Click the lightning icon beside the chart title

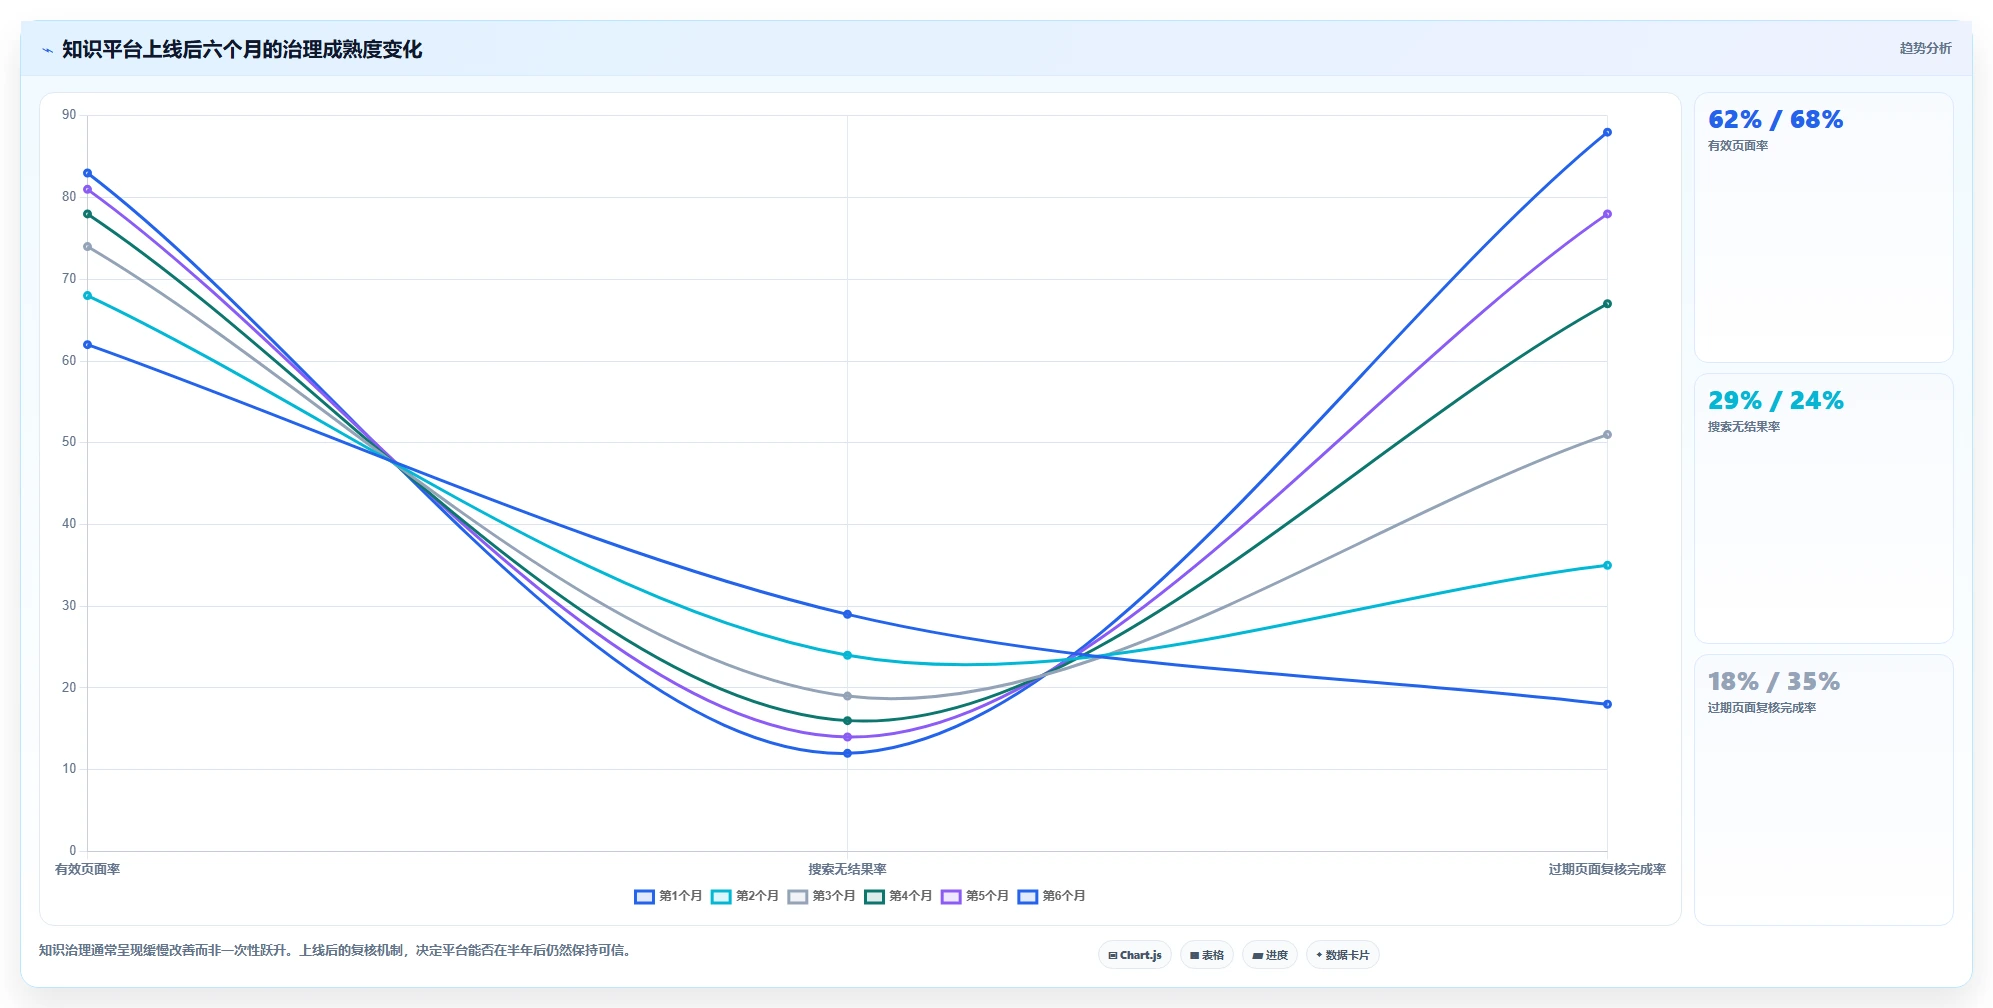tap(47, 50)
